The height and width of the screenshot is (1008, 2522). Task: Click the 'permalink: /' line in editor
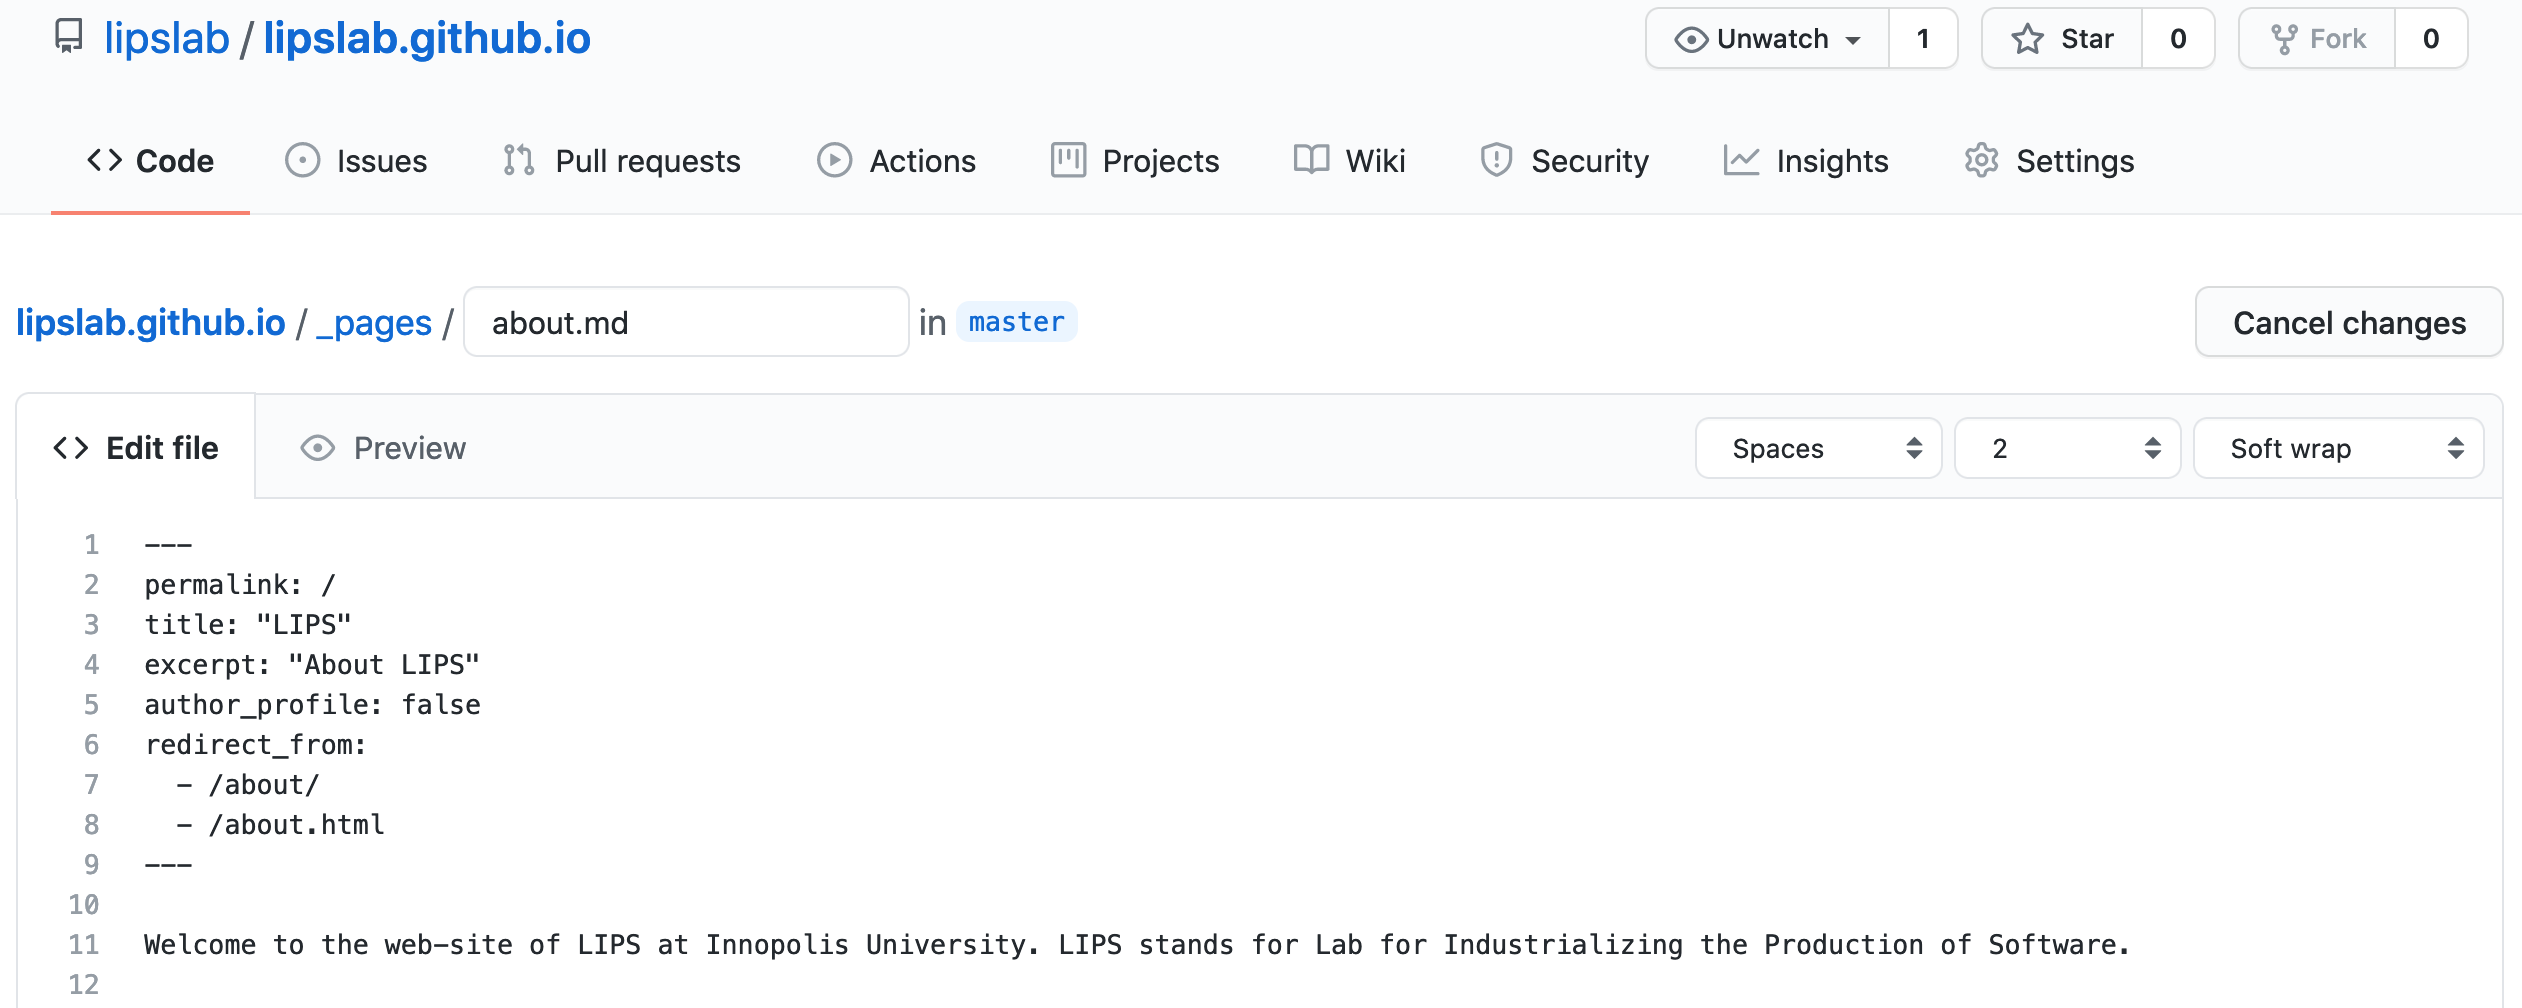pyautogui.click(x=240, y=585)
